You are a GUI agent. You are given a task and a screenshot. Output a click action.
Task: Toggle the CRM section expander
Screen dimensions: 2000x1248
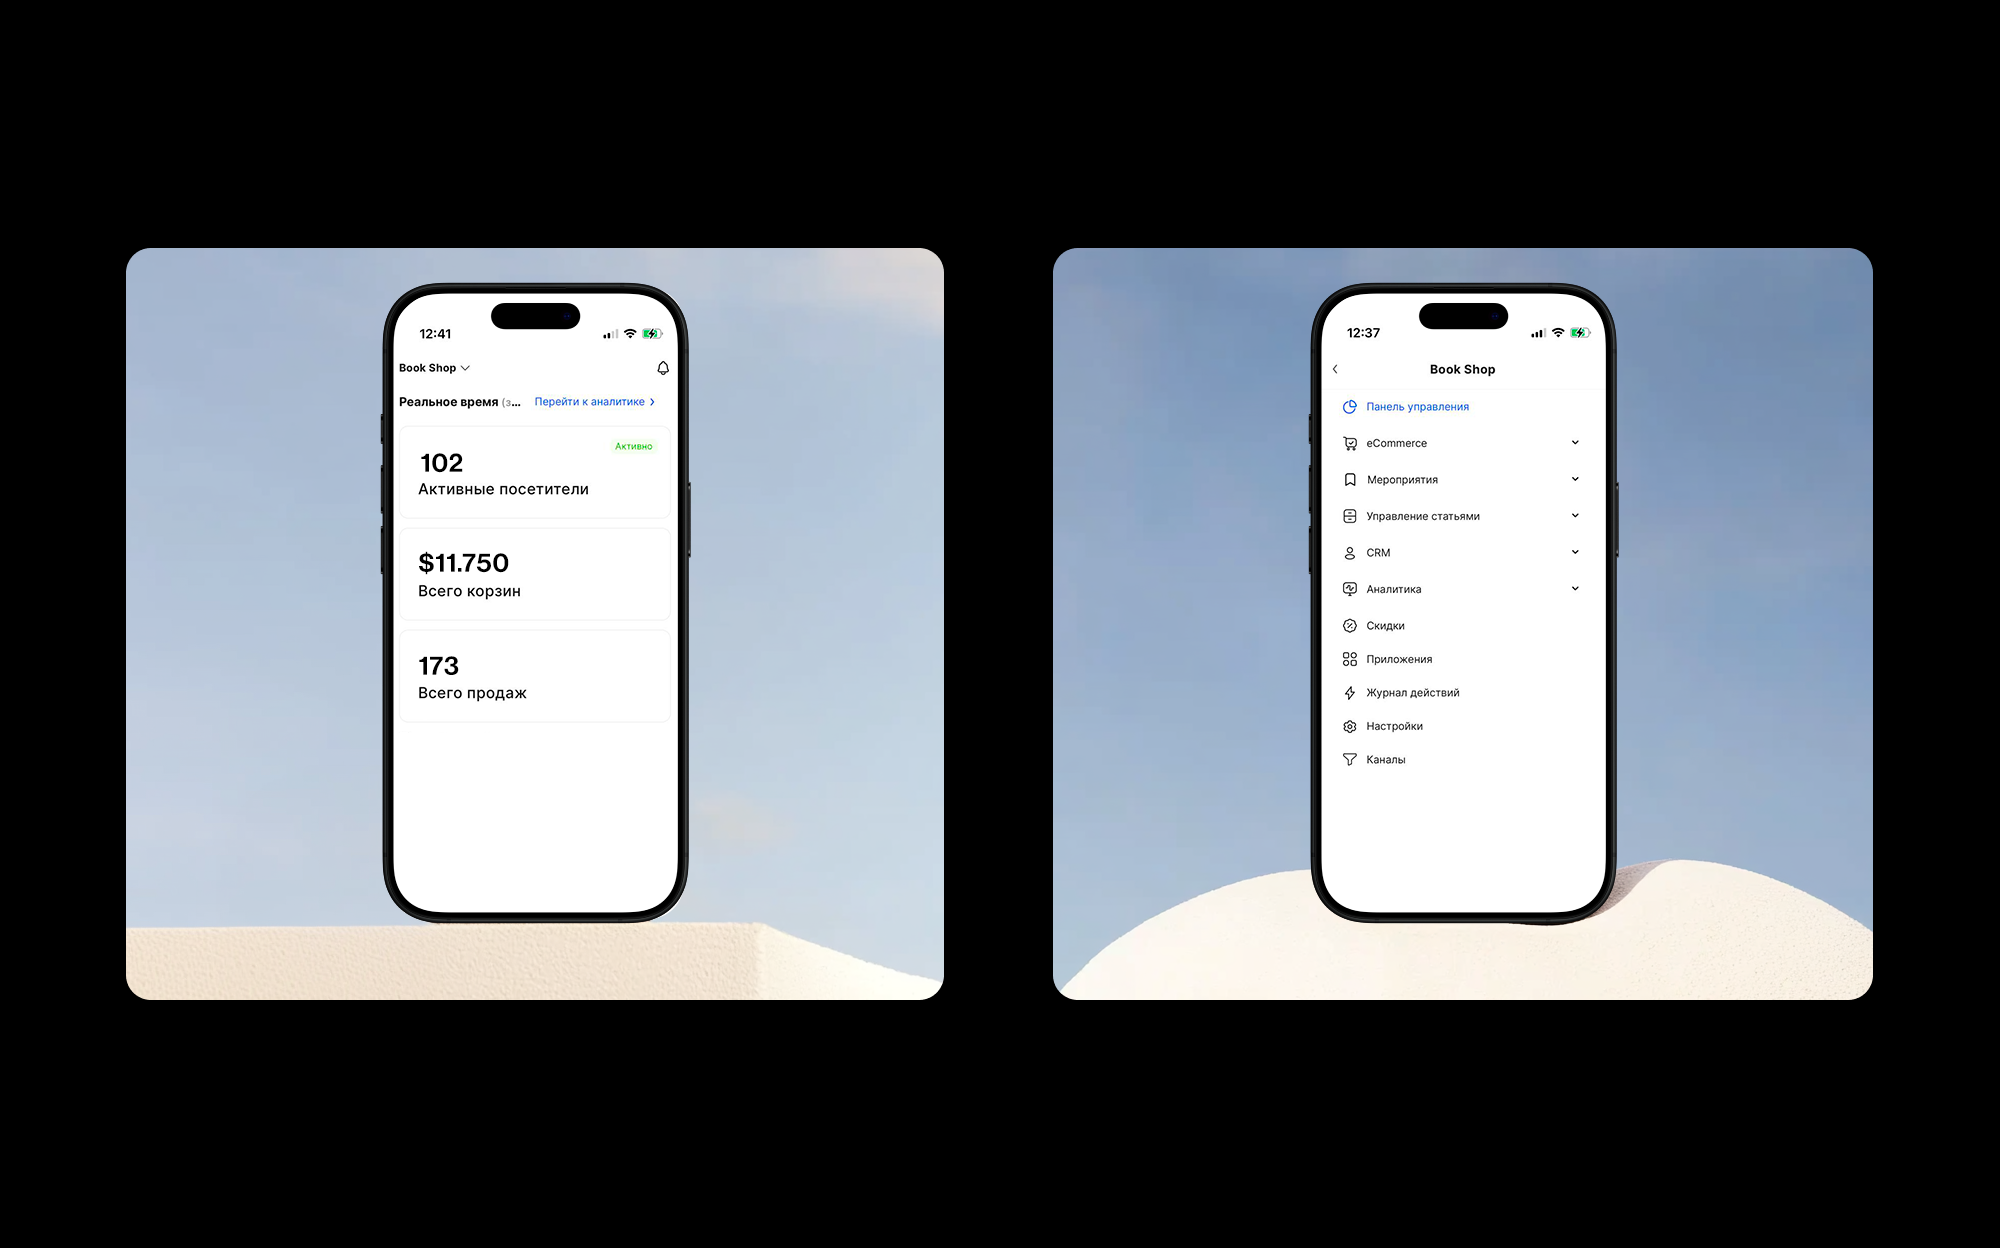pos(1574,552)
